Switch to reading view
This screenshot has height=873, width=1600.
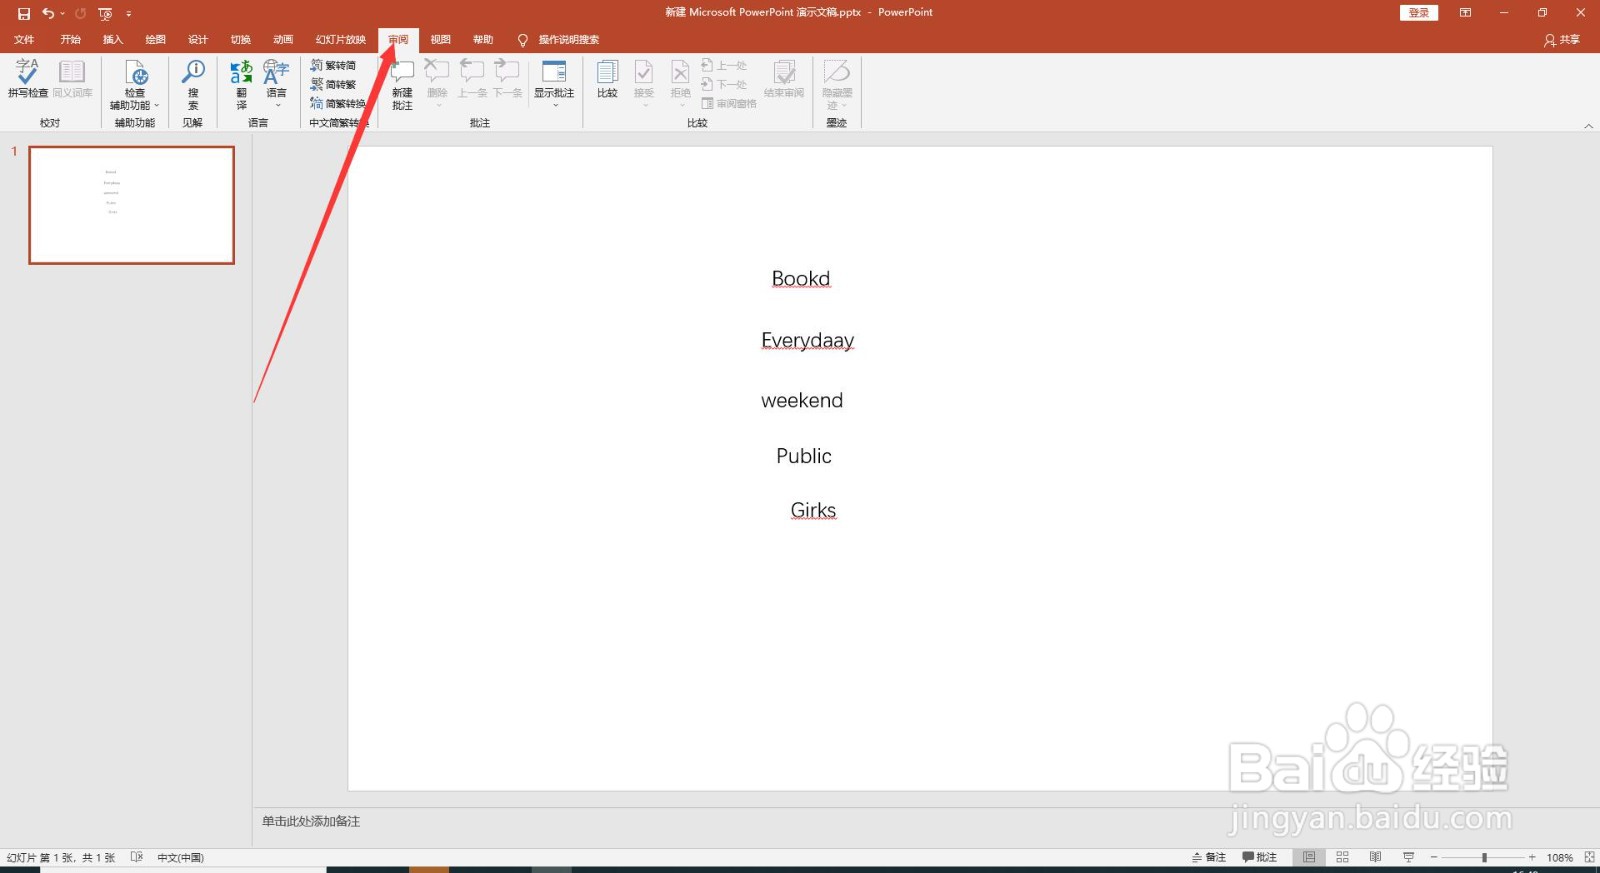[x=1375, y=857]
